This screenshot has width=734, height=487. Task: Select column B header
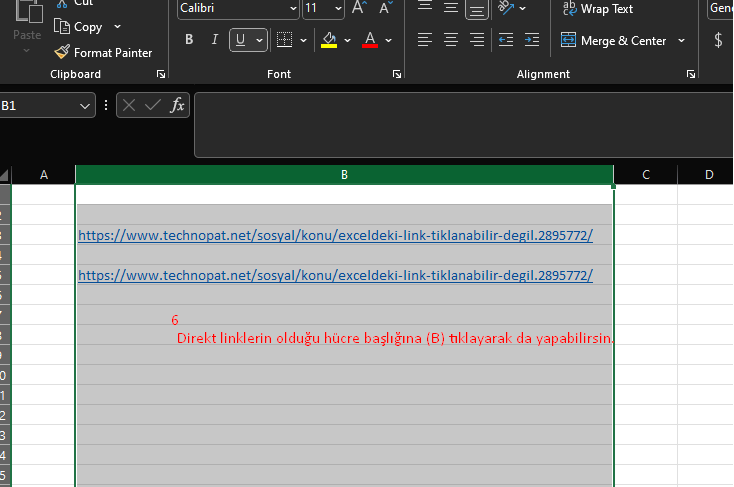point(344,175)
